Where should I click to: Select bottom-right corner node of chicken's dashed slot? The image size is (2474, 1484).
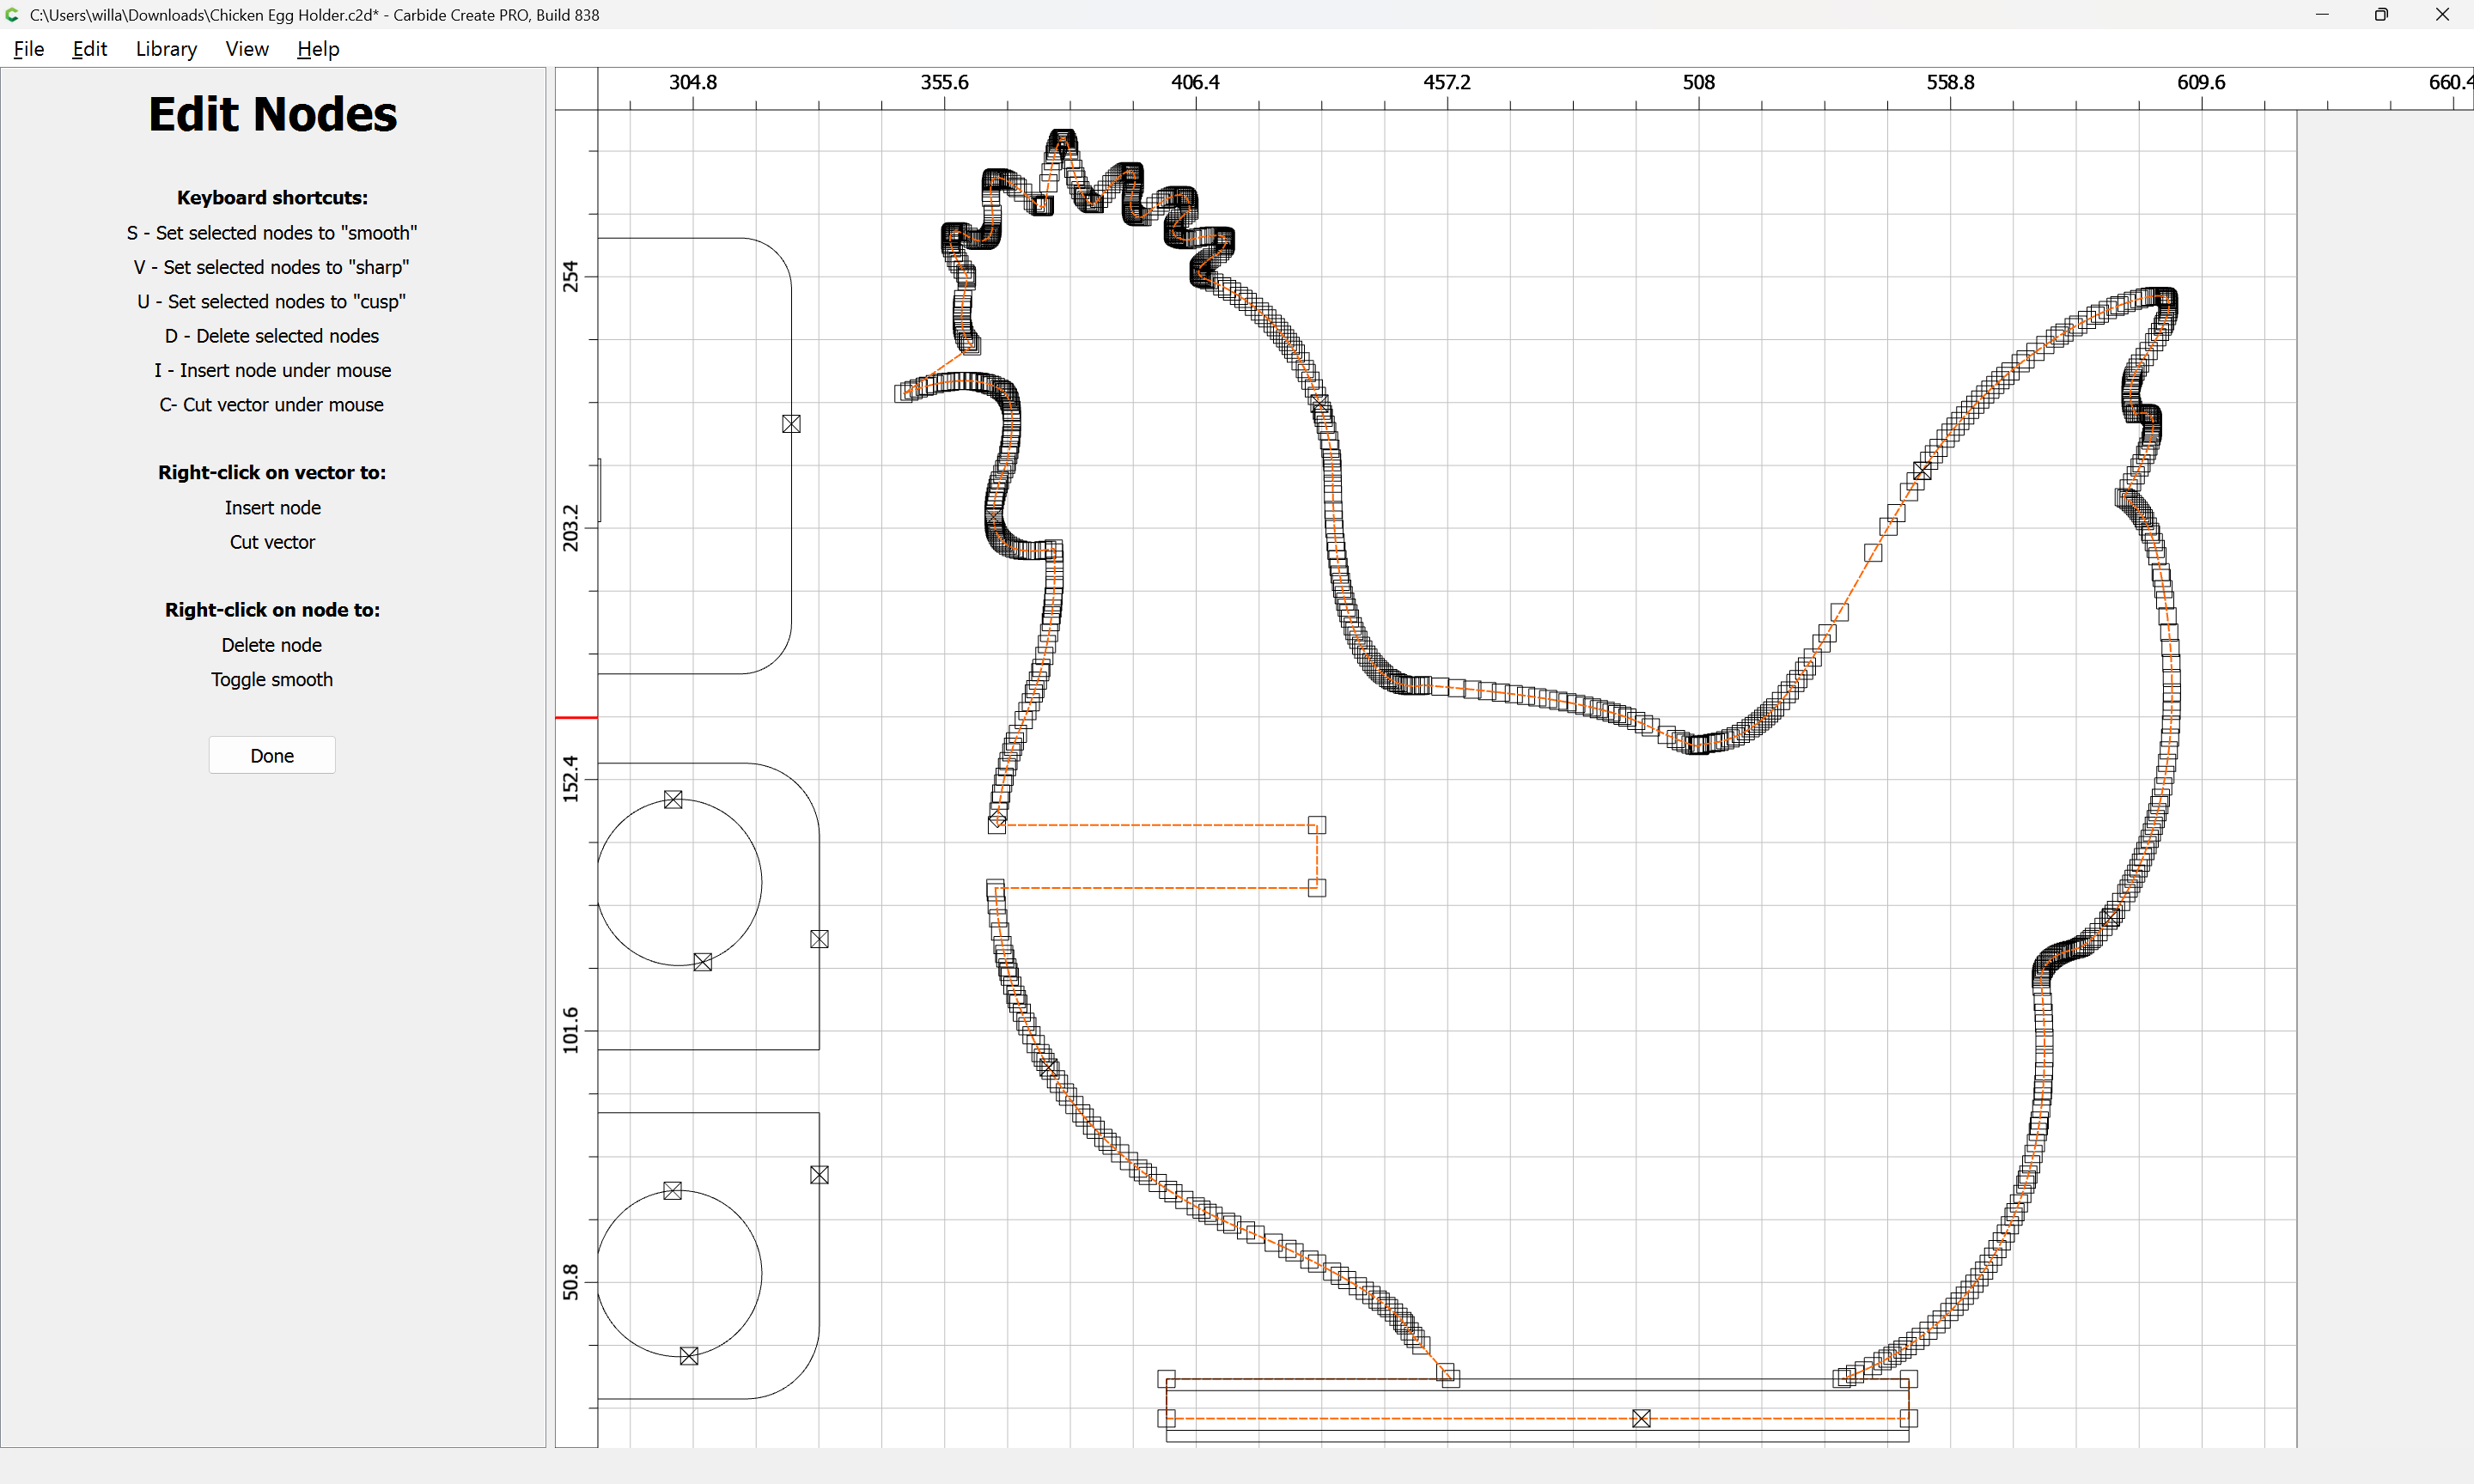click(x=1317, y=888)
